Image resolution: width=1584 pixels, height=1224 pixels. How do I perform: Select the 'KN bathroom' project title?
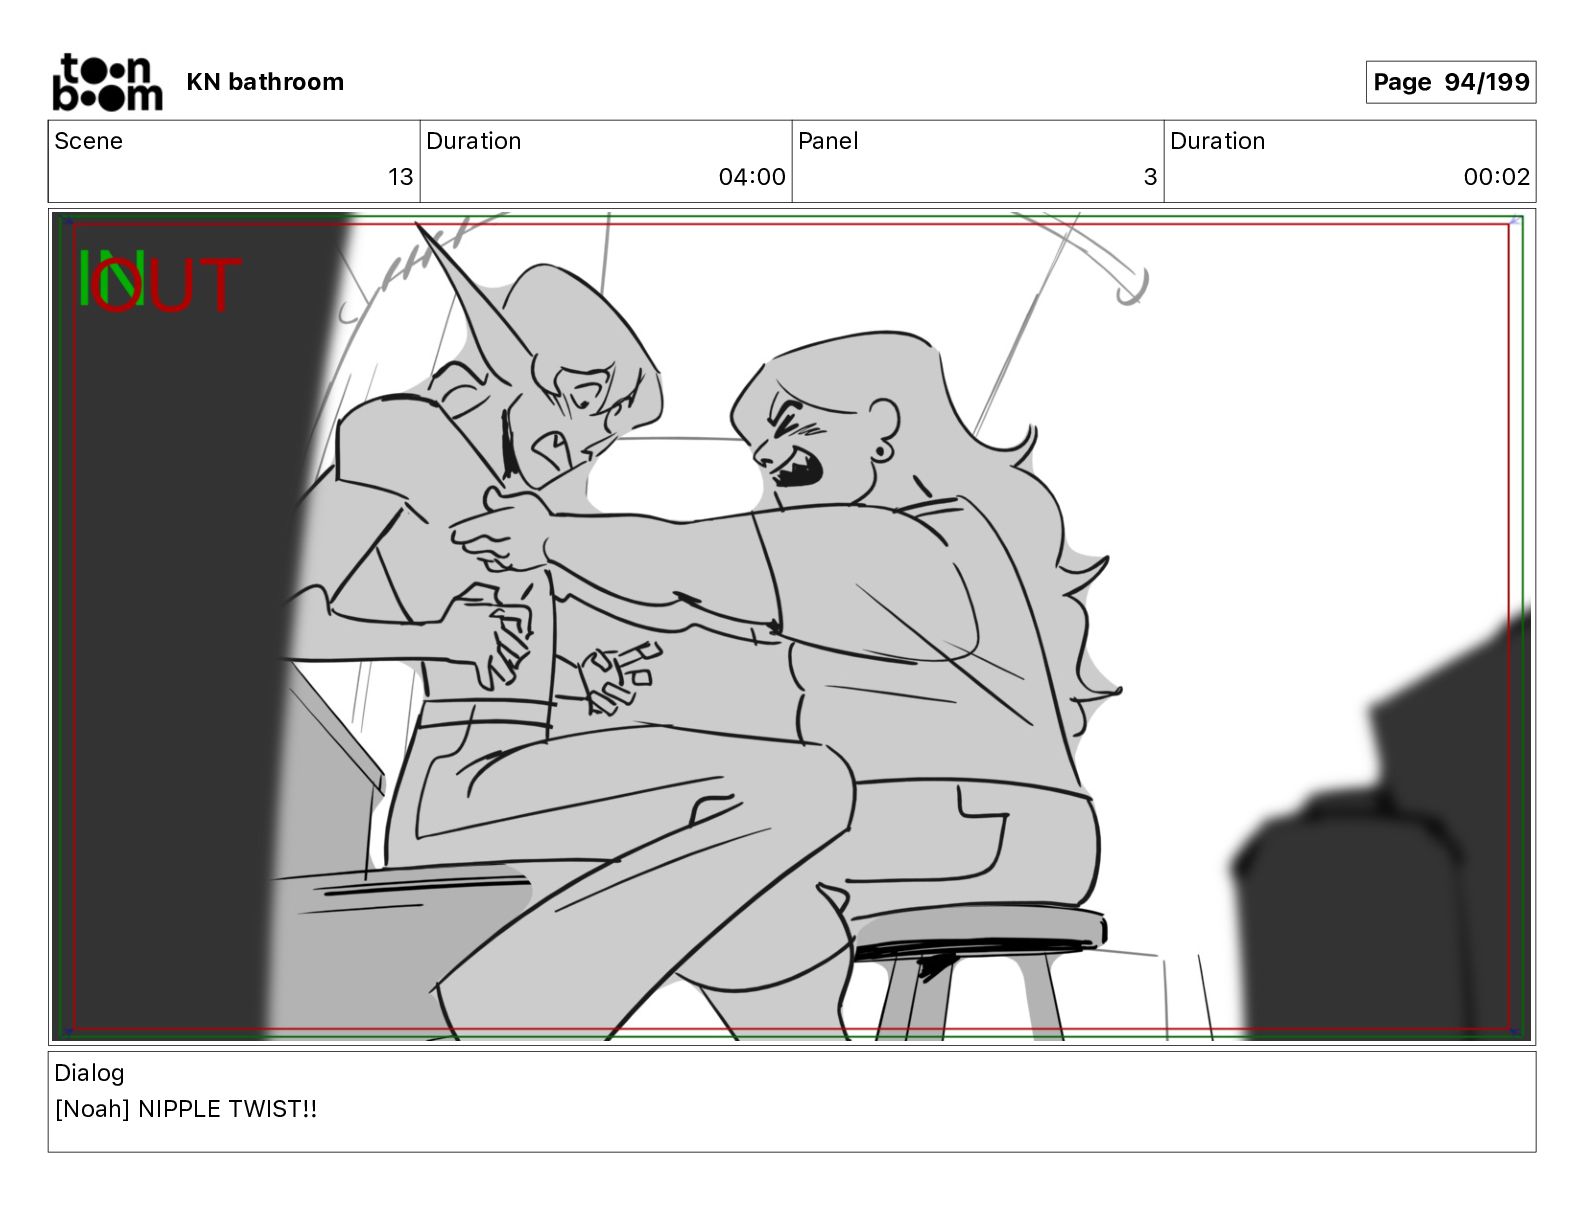point(265,82)
